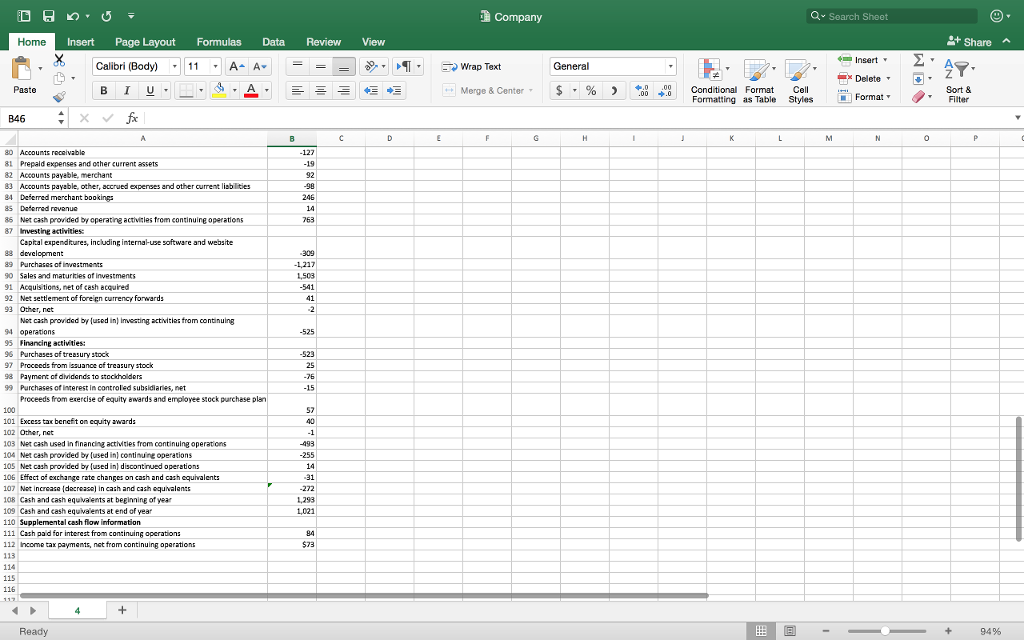Open the Review tab
Screen dimensions: 1024x640
tap(323, 42)
